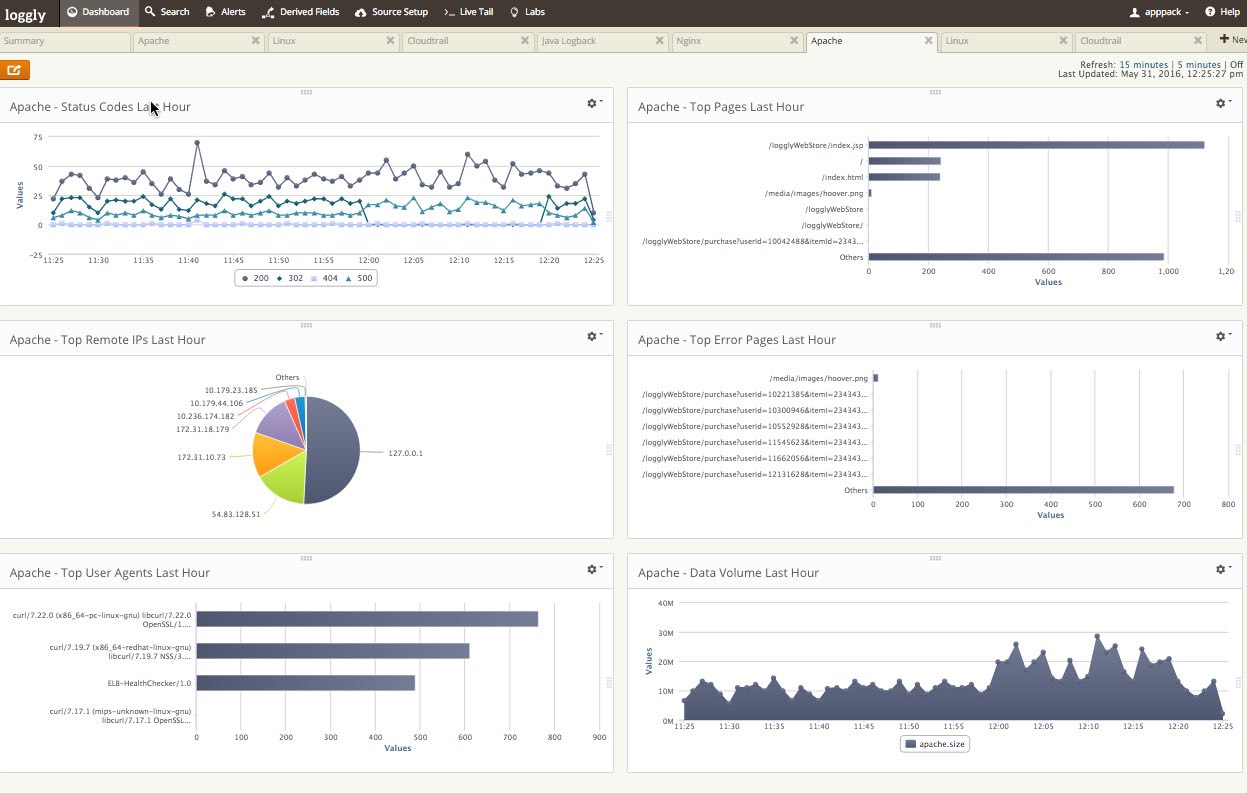The height and width of the screenshot is (793, 1247).
Task: Click the orange edit dashboard icon
Action: point(15,70)
